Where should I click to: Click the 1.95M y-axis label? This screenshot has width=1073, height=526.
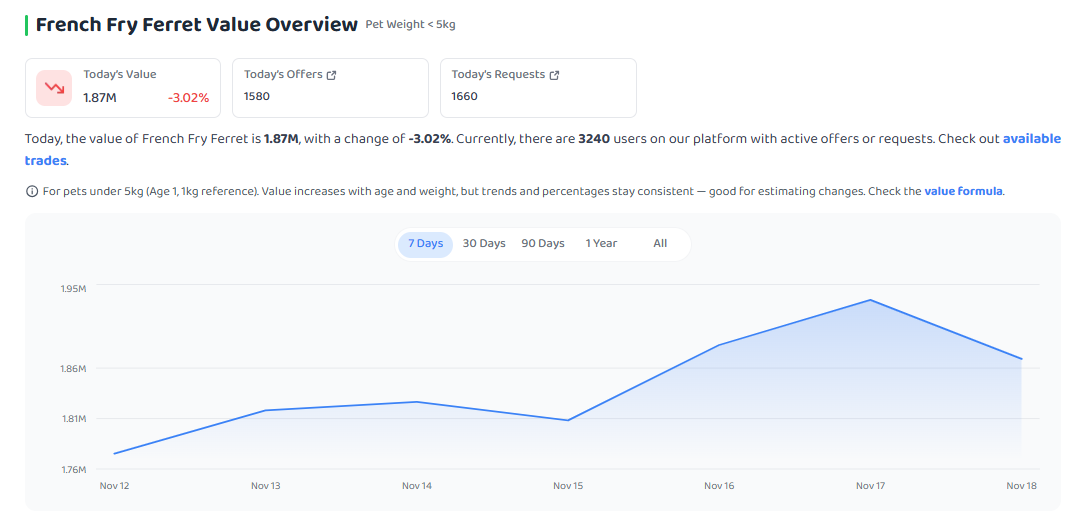[x=73, y=289]
